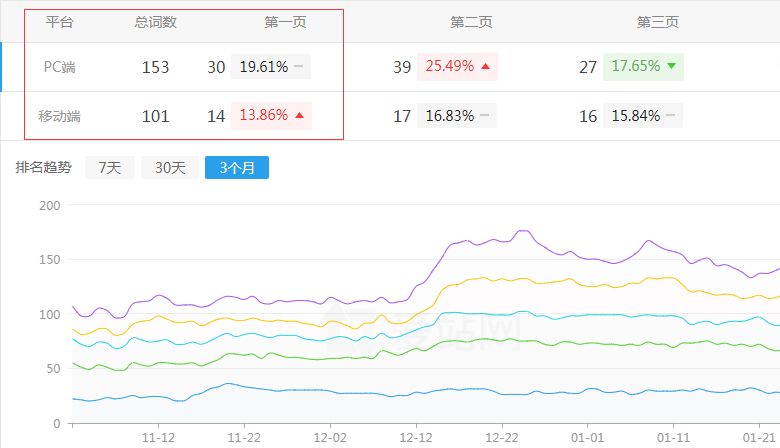The image size is (780, 448).
Task: Select the 移动端 platform row
Action: click(x=60, y=116)
